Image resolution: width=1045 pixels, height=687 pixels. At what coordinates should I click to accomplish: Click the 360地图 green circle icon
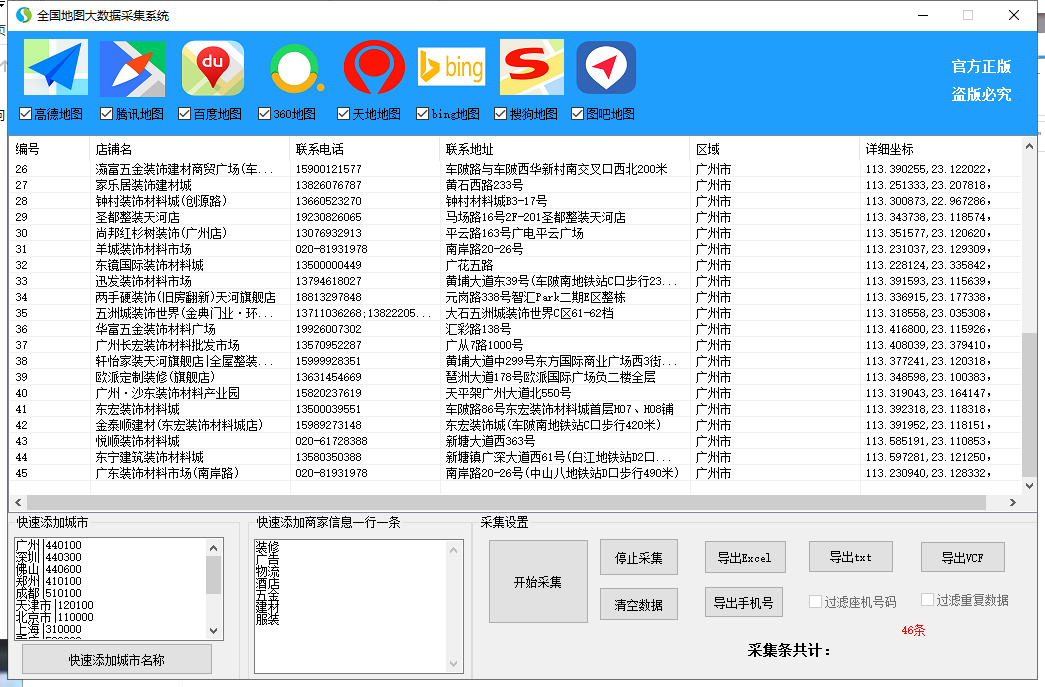click(295, 65)
